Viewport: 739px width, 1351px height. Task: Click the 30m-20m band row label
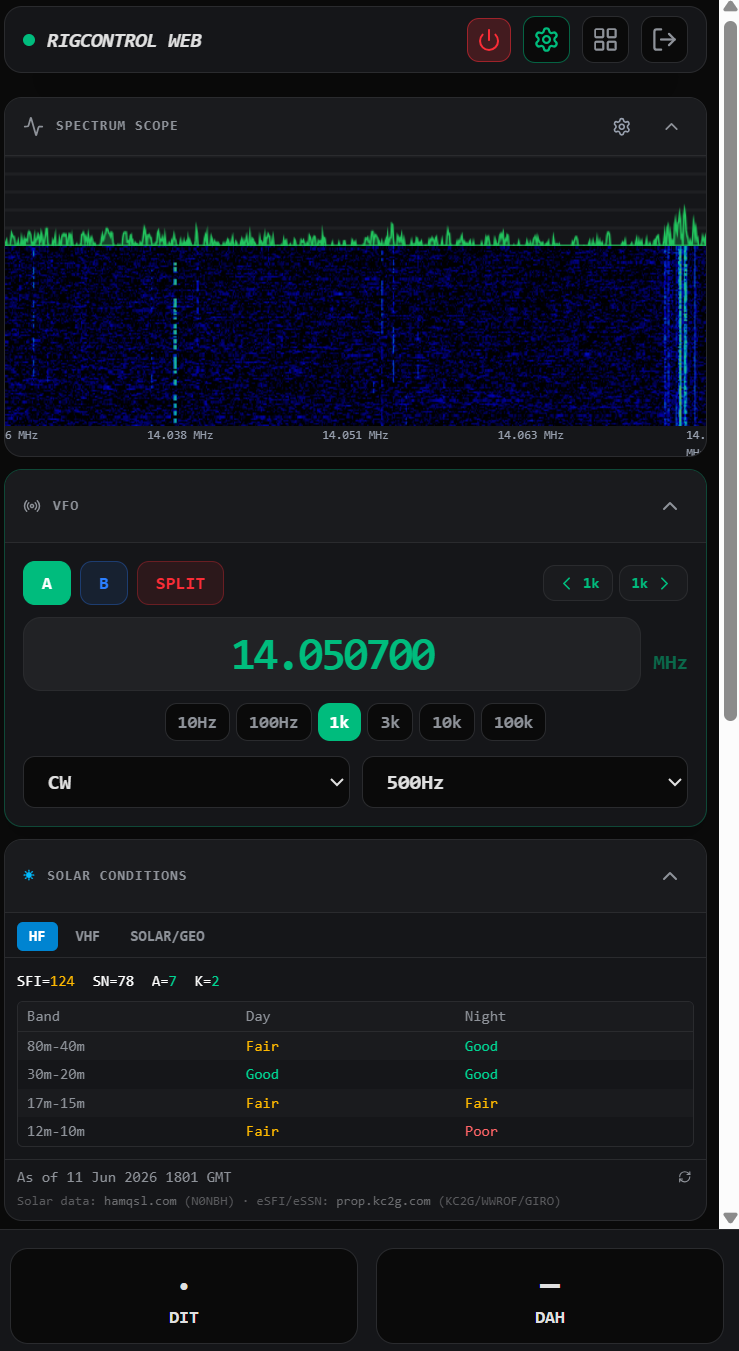56,1074
